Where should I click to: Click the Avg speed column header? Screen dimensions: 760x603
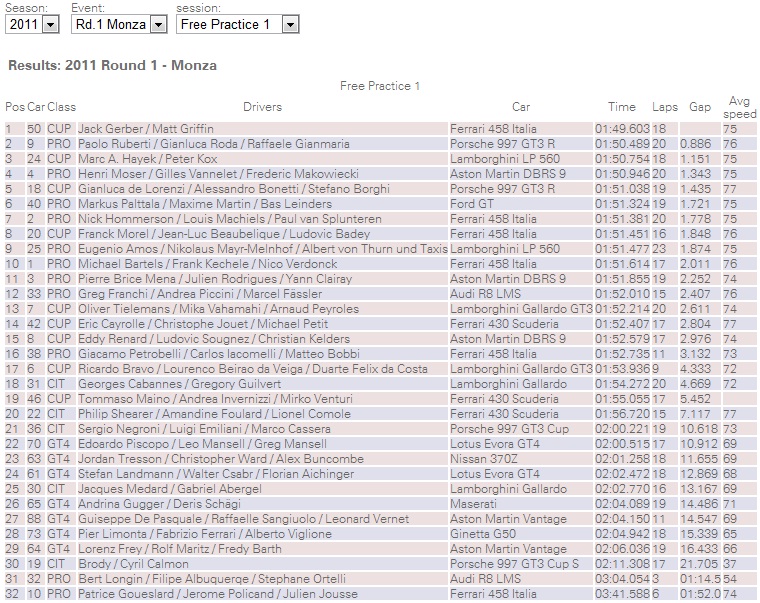[x=739, y=107]
